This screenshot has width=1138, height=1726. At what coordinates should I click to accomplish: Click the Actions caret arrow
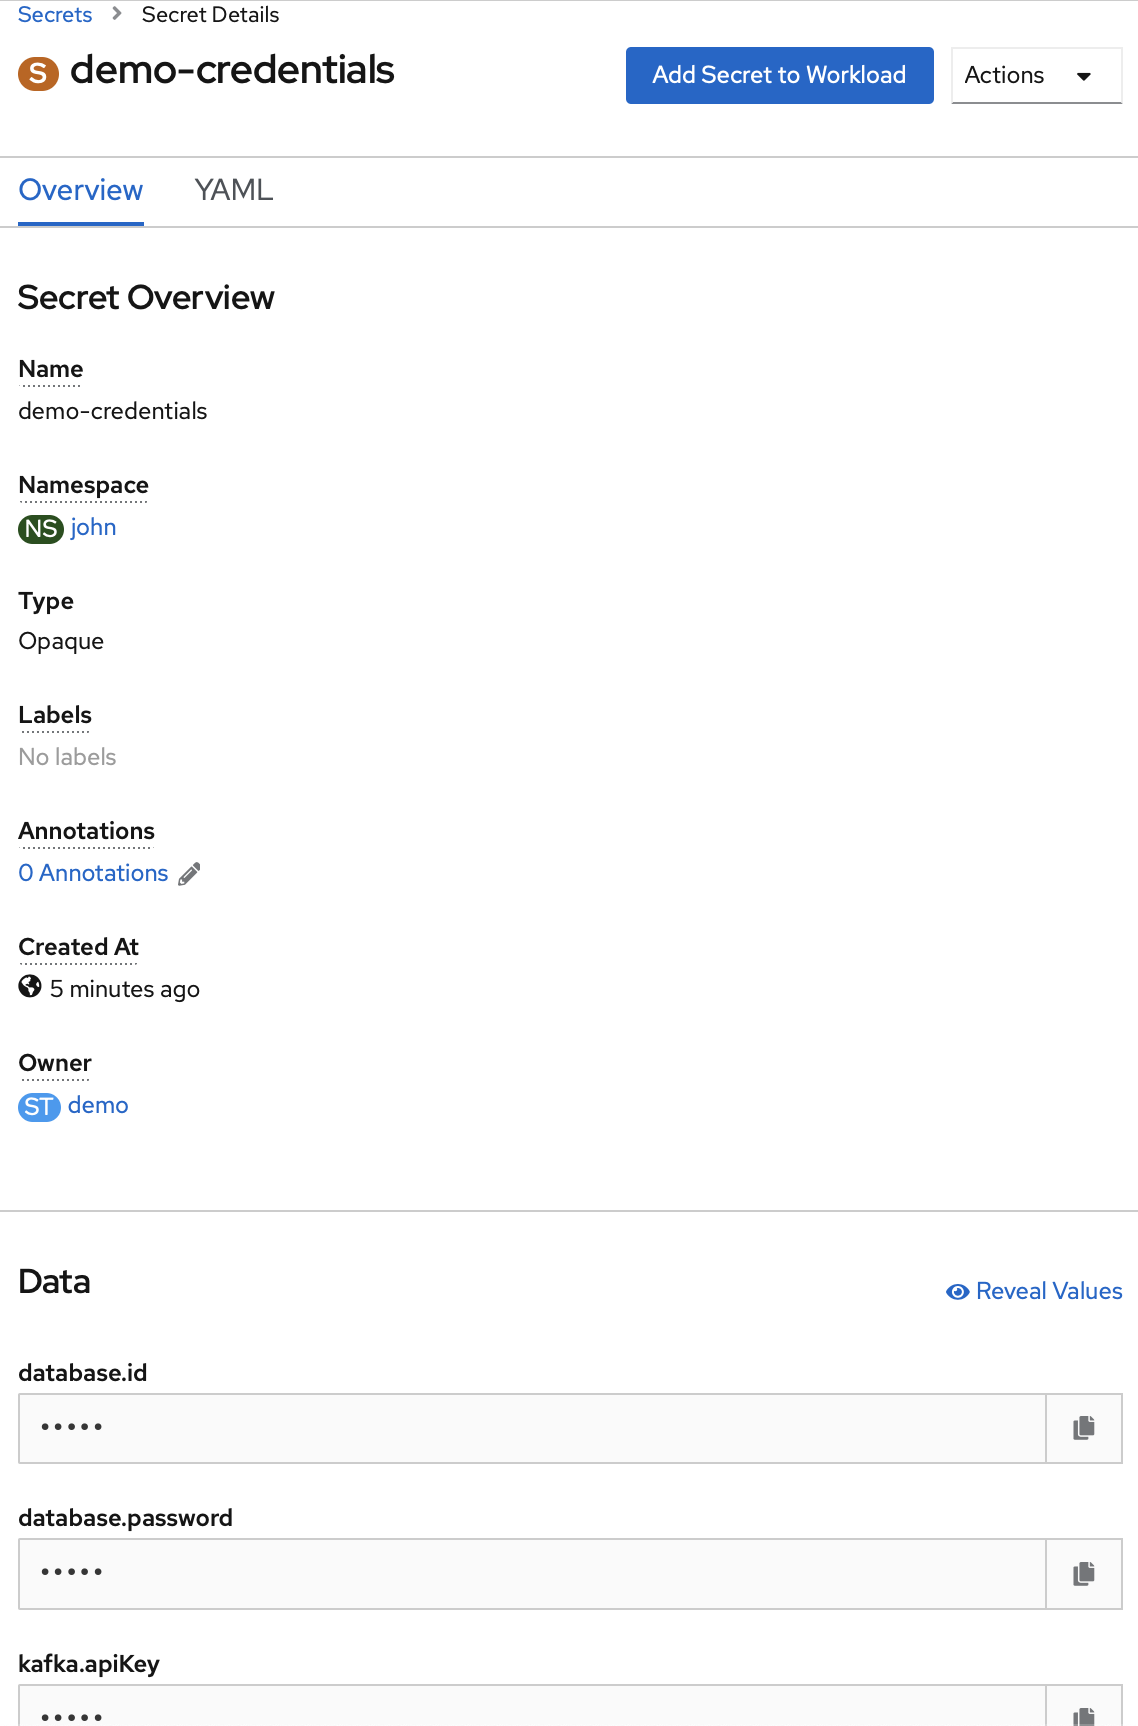(1084, 76)
